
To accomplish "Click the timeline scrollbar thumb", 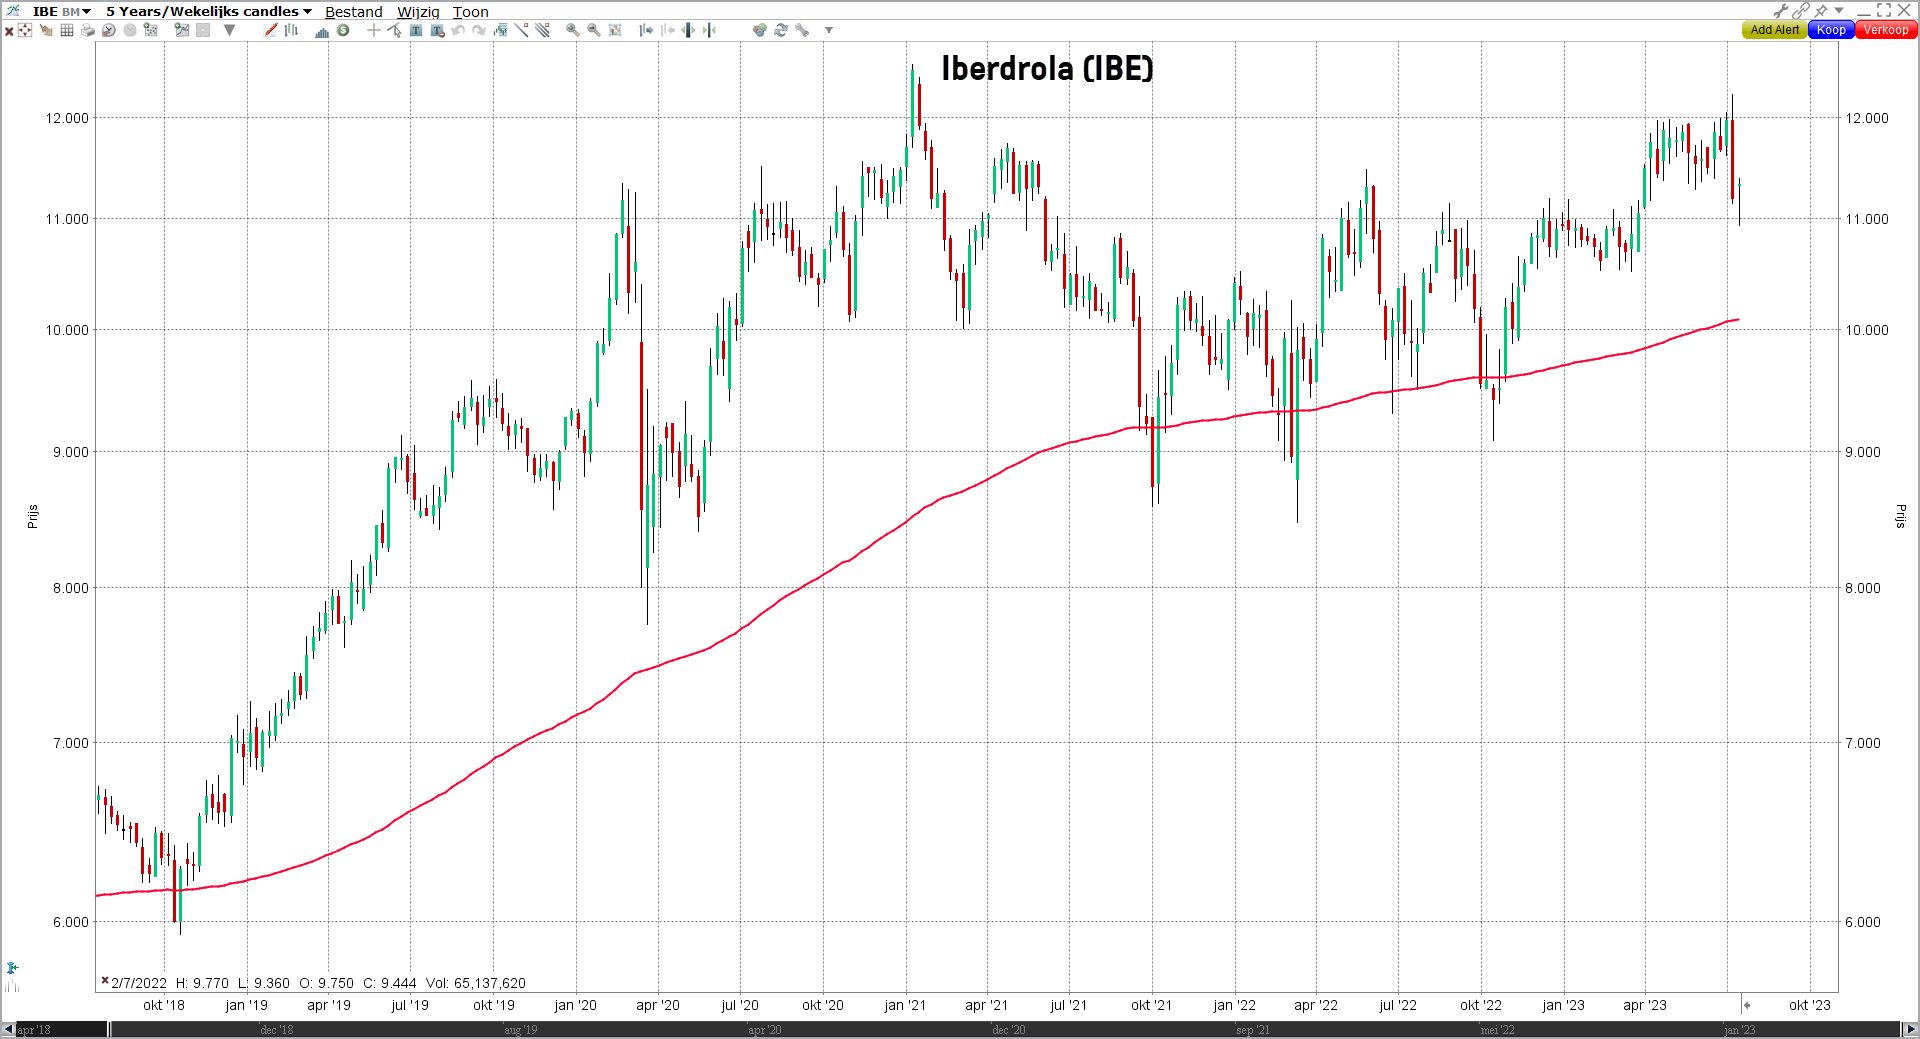I will coord(1005,1029).
